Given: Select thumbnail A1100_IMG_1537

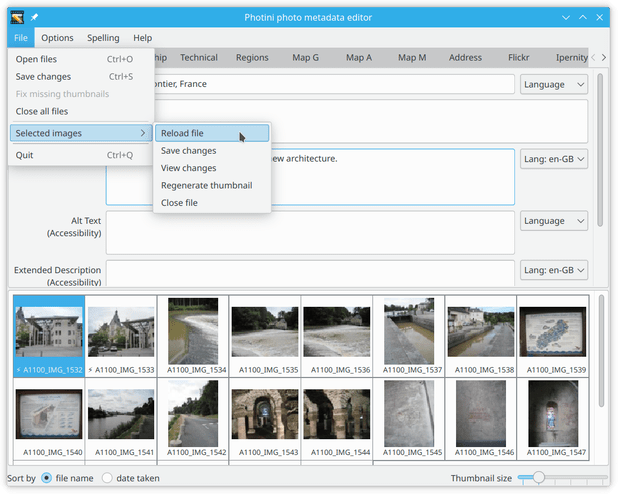Looking at the screenshot, I should 409,336.
